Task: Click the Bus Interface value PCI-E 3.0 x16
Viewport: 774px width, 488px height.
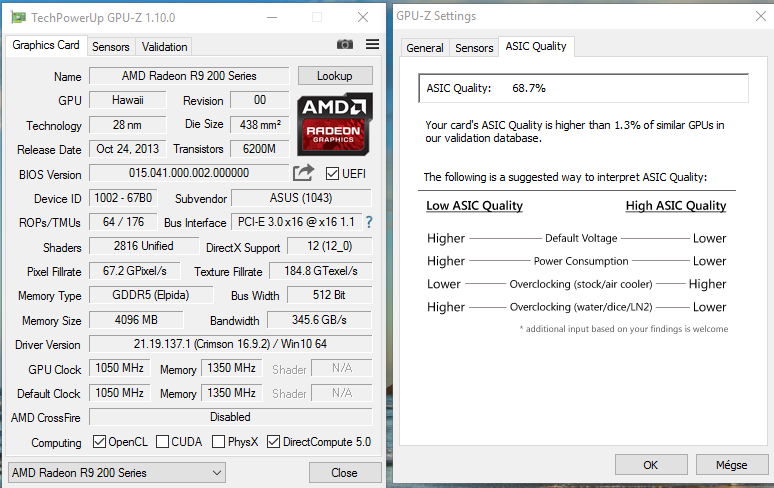Action: point(296,222)
